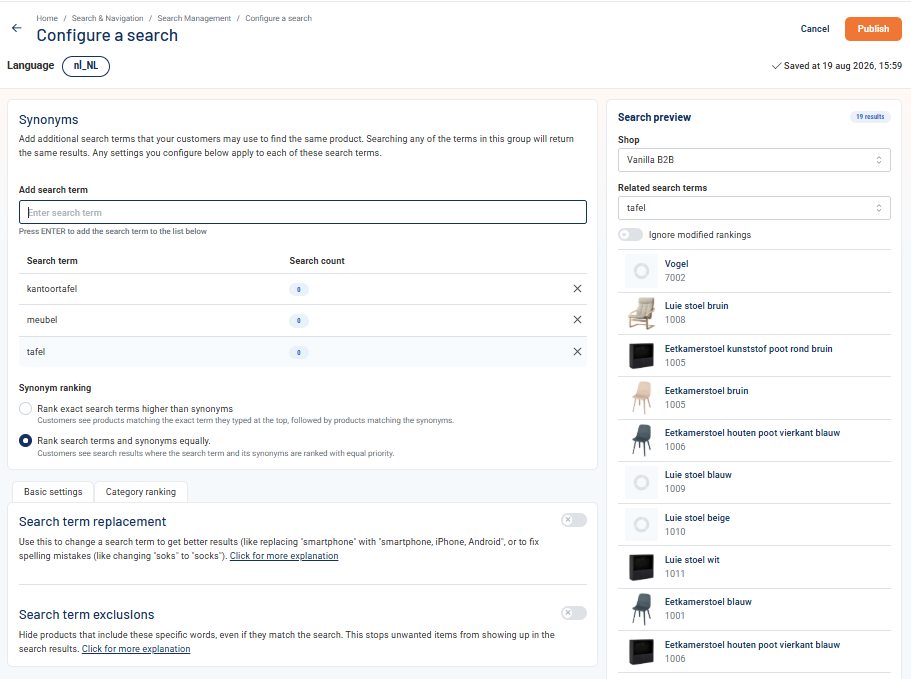Select Rank exact search terms higher radio
The width and height of the screenshot is (911, 679).
click(26, 408)
